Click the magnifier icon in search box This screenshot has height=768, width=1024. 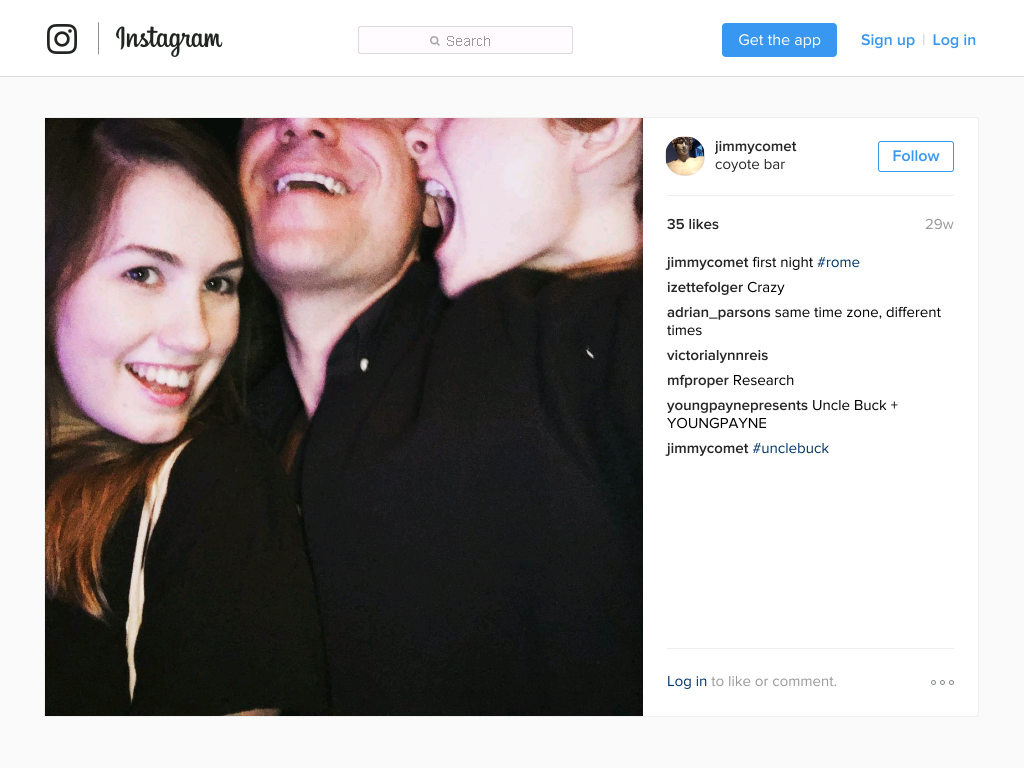tap(435, 41)
